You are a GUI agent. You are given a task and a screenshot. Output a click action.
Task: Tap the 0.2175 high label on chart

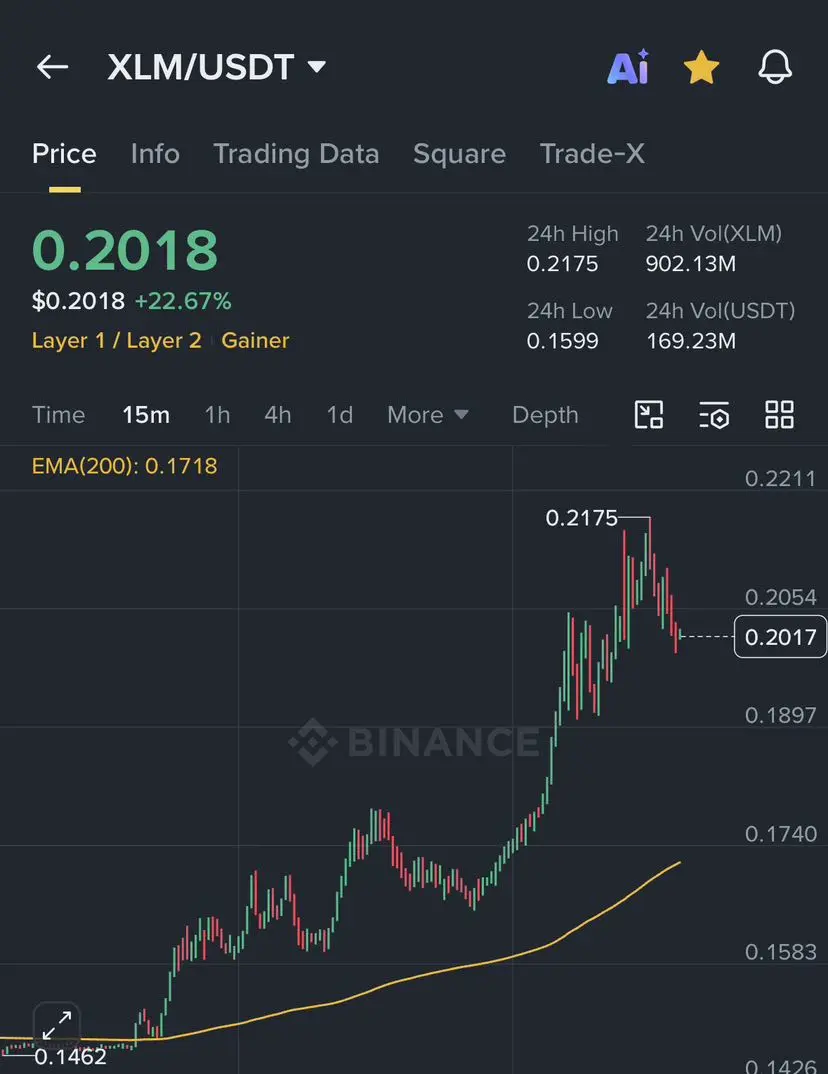click(581, 518)
